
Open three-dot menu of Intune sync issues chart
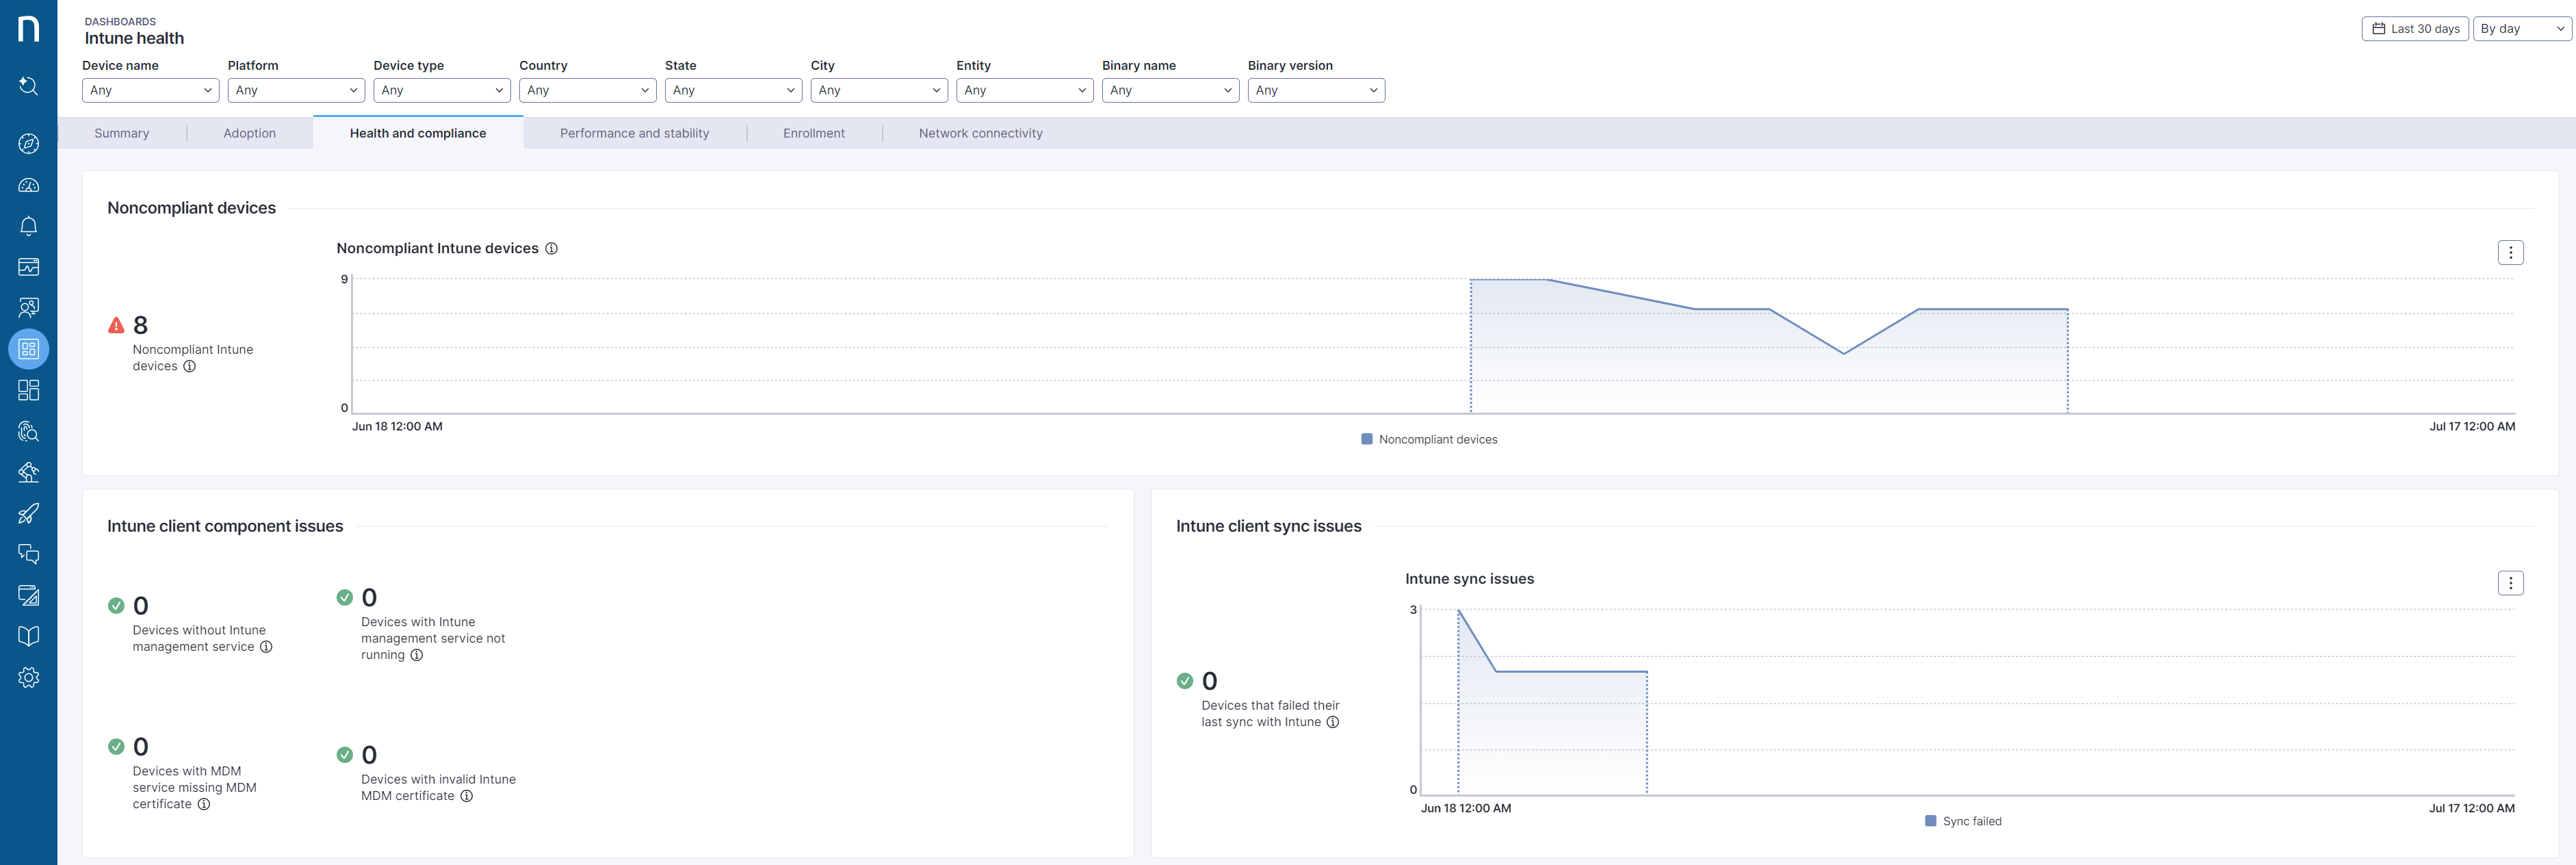coord(2510,584)
